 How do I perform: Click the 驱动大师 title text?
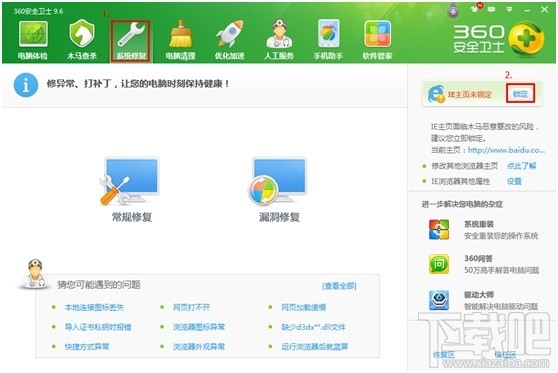[x=479, y=295]
